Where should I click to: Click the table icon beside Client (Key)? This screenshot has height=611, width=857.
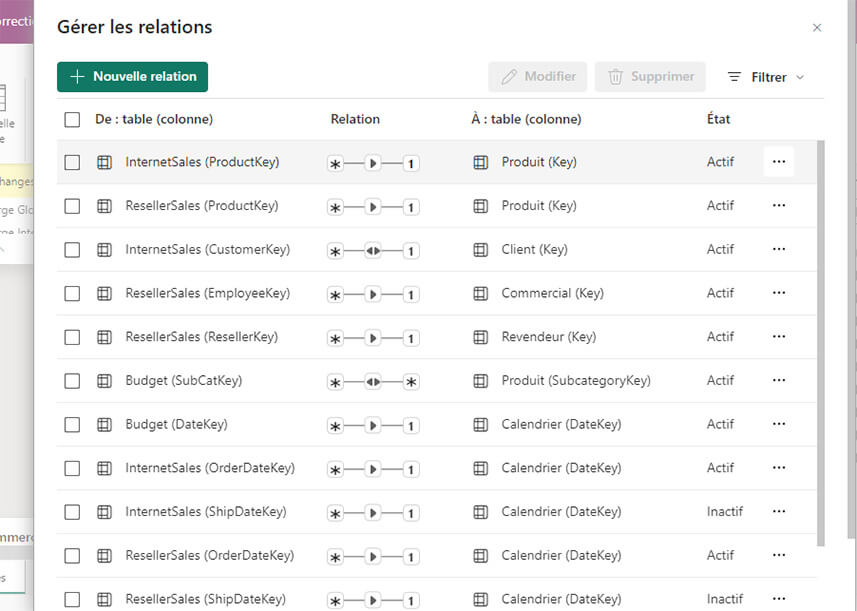coord(480,250)
